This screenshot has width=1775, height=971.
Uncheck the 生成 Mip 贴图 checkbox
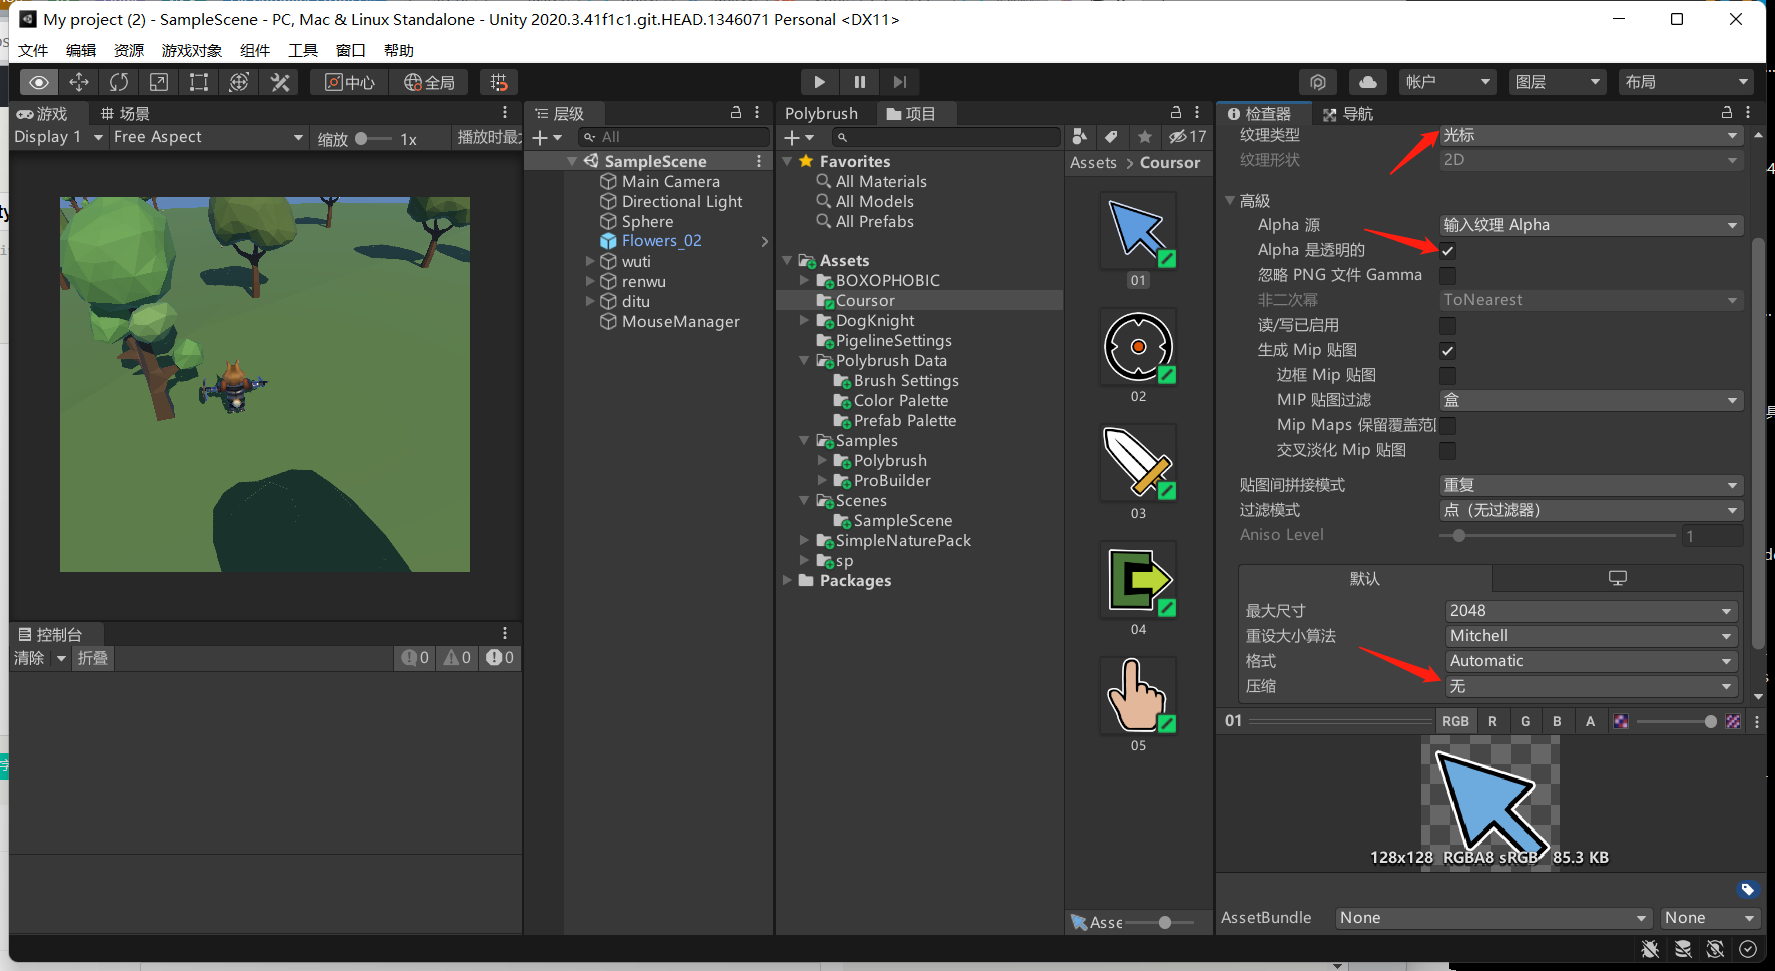[1447, 350]
